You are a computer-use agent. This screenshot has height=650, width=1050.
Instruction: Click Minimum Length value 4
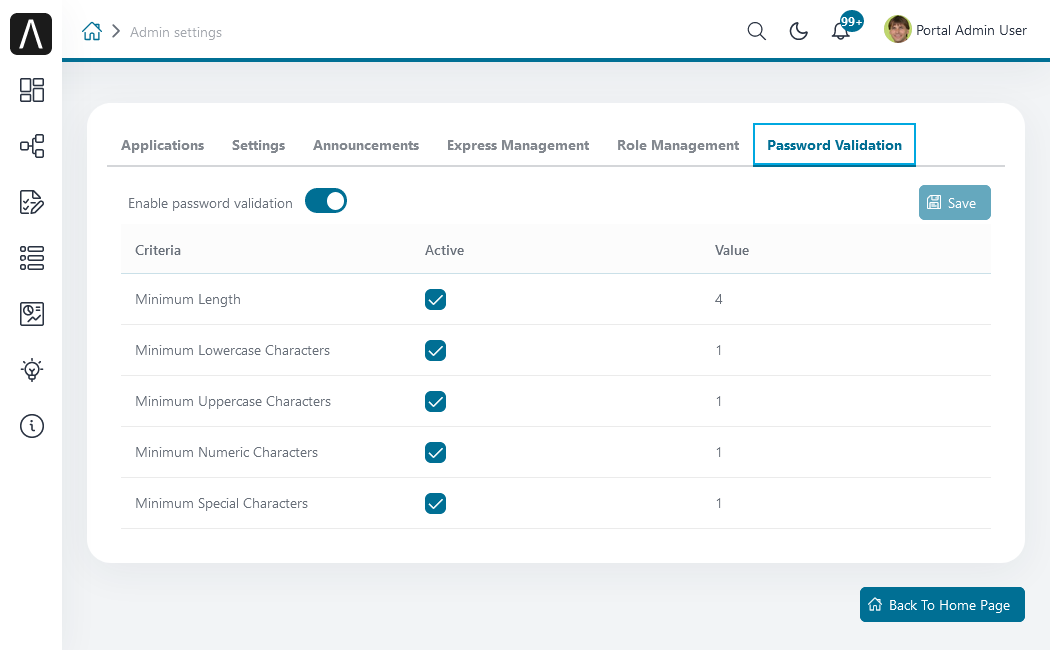[719, 299]
